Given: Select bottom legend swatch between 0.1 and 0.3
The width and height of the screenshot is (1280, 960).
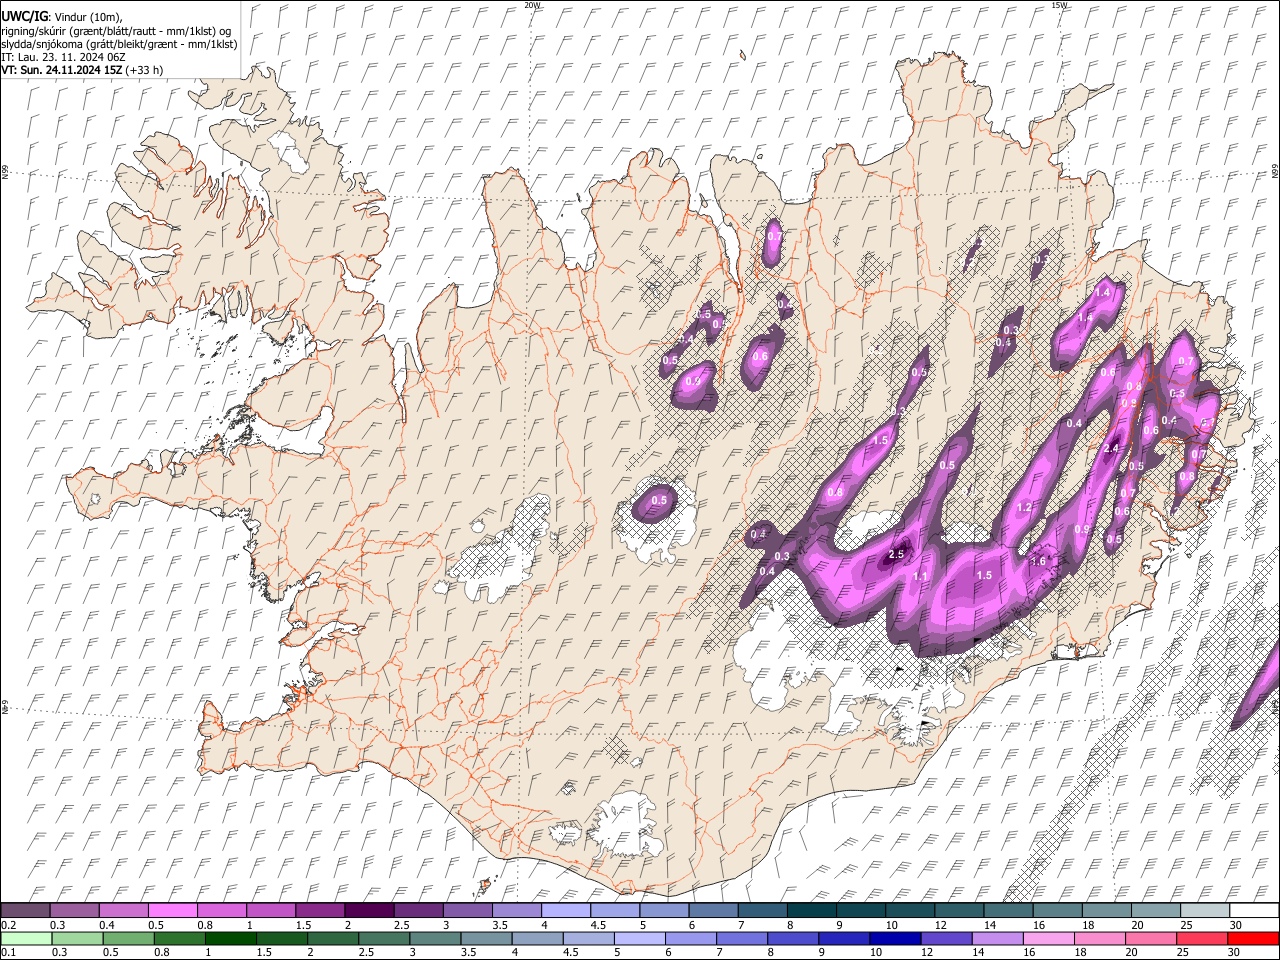Looking at the screenshot, I should coord(25,939).
